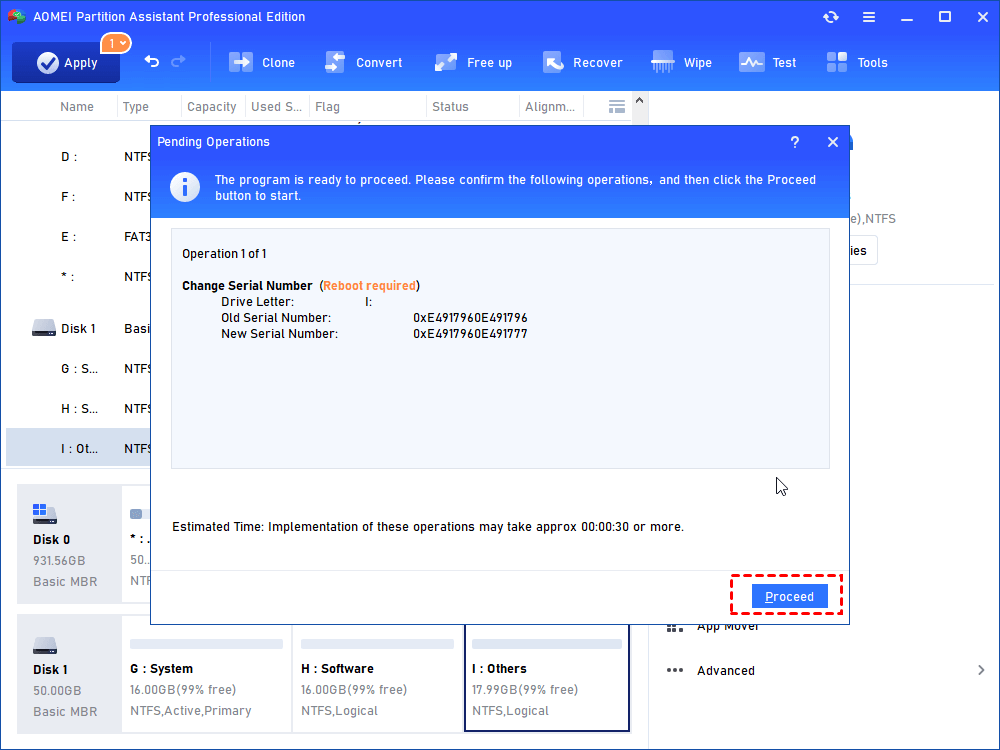The height and width of the screenshot is (750, 1000).
Task: Click the help question mark in Pending Operations dialog
Action: [794, 142]
